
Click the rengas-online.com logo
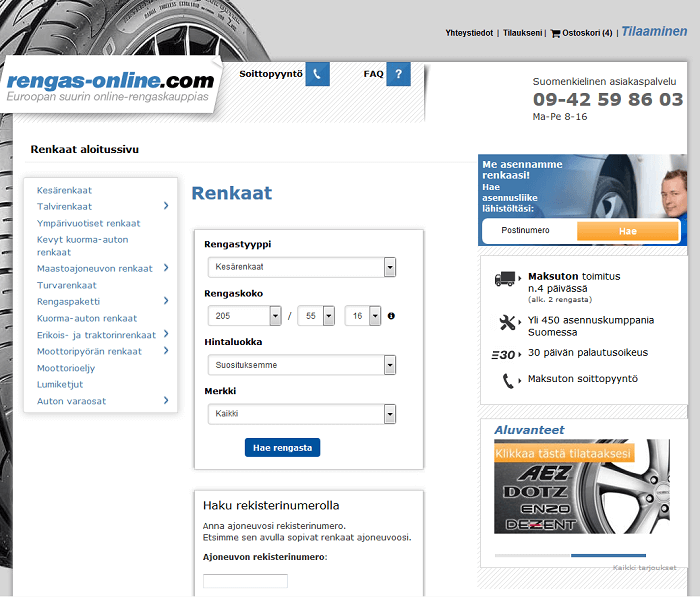tap(110, 87)
